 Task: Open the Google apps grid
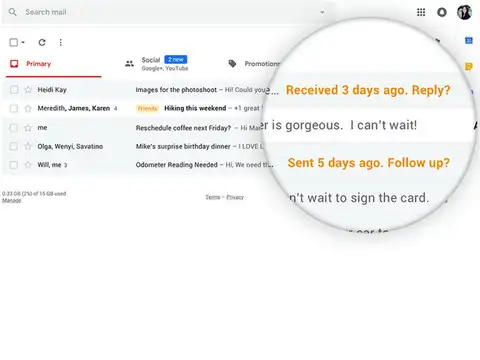point(421,12)
